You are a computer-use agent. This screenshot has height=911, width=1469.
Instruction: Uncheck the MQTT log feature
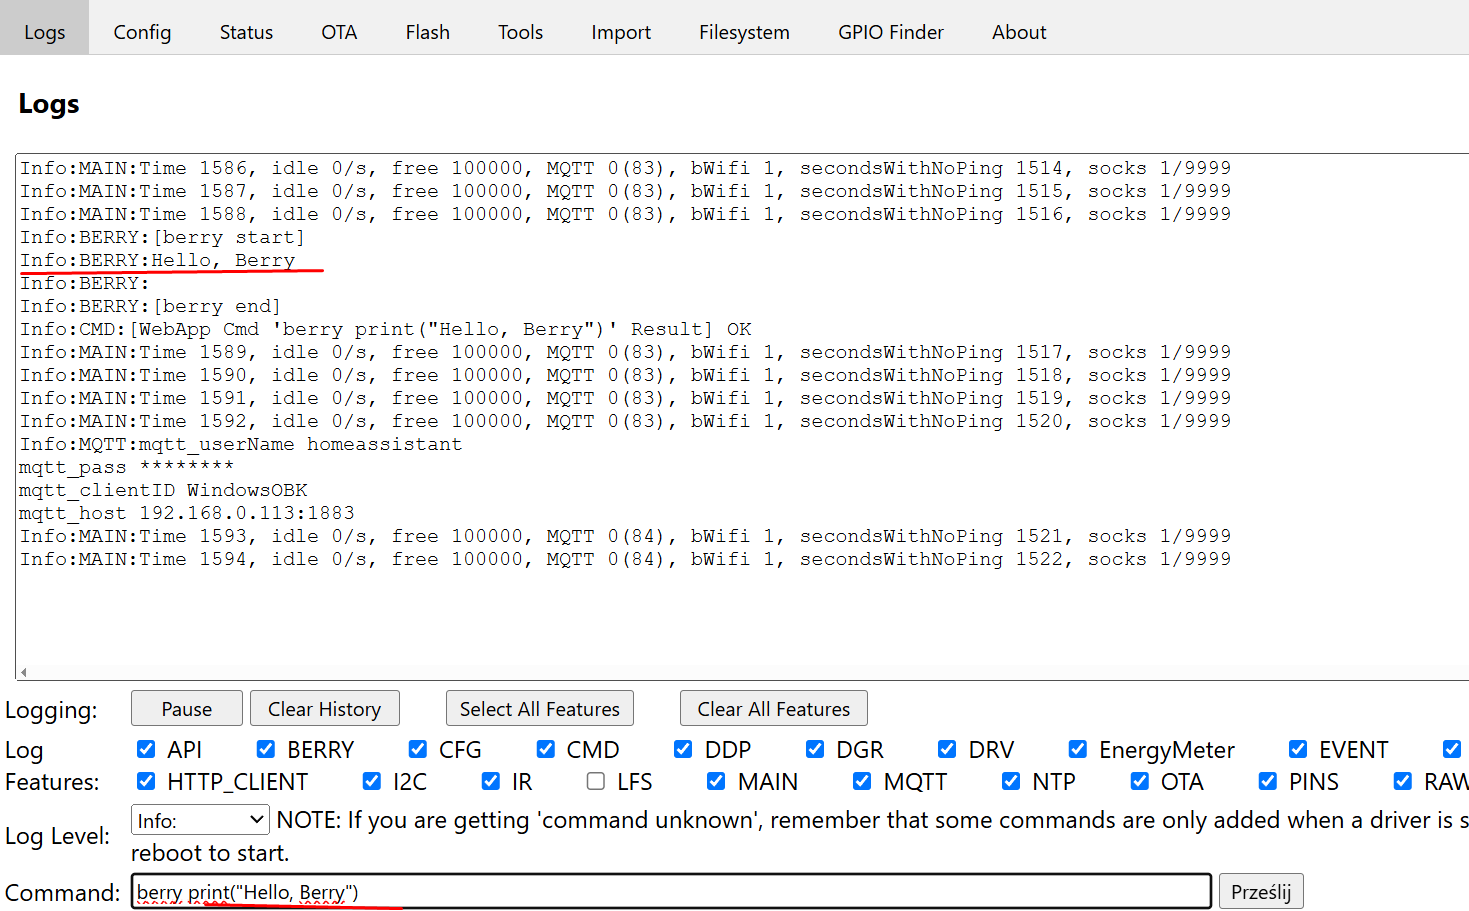862,781
